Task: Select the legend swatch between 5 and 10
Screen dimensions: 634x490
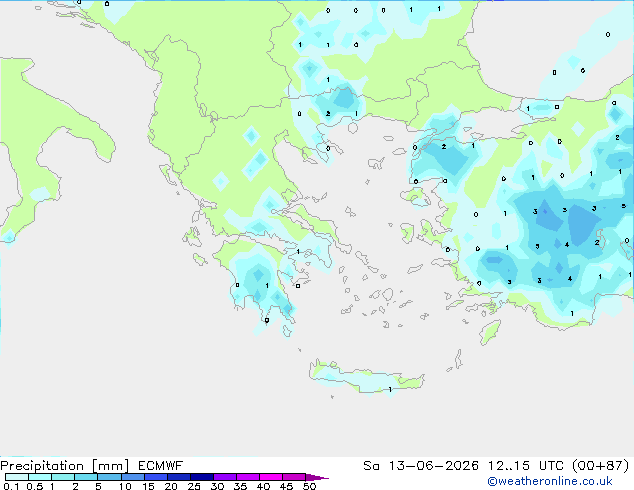Action: pyautogui.click(x=109, y=477)
